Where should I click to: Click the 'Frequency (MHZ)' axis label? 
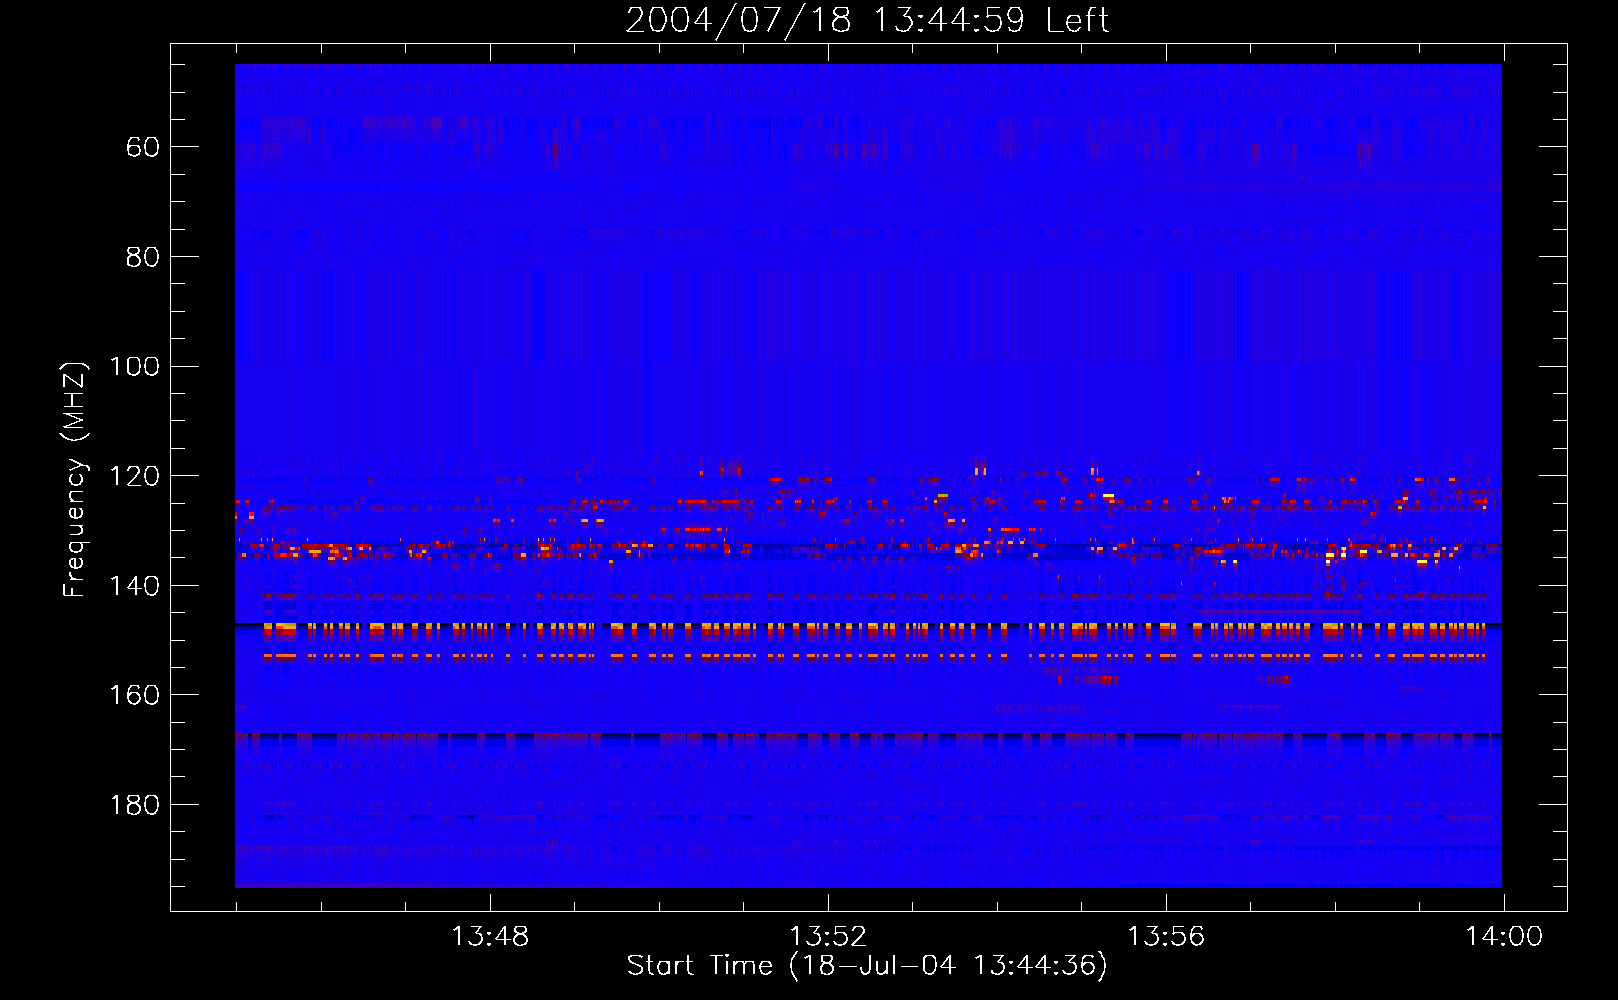click(75, 479)
